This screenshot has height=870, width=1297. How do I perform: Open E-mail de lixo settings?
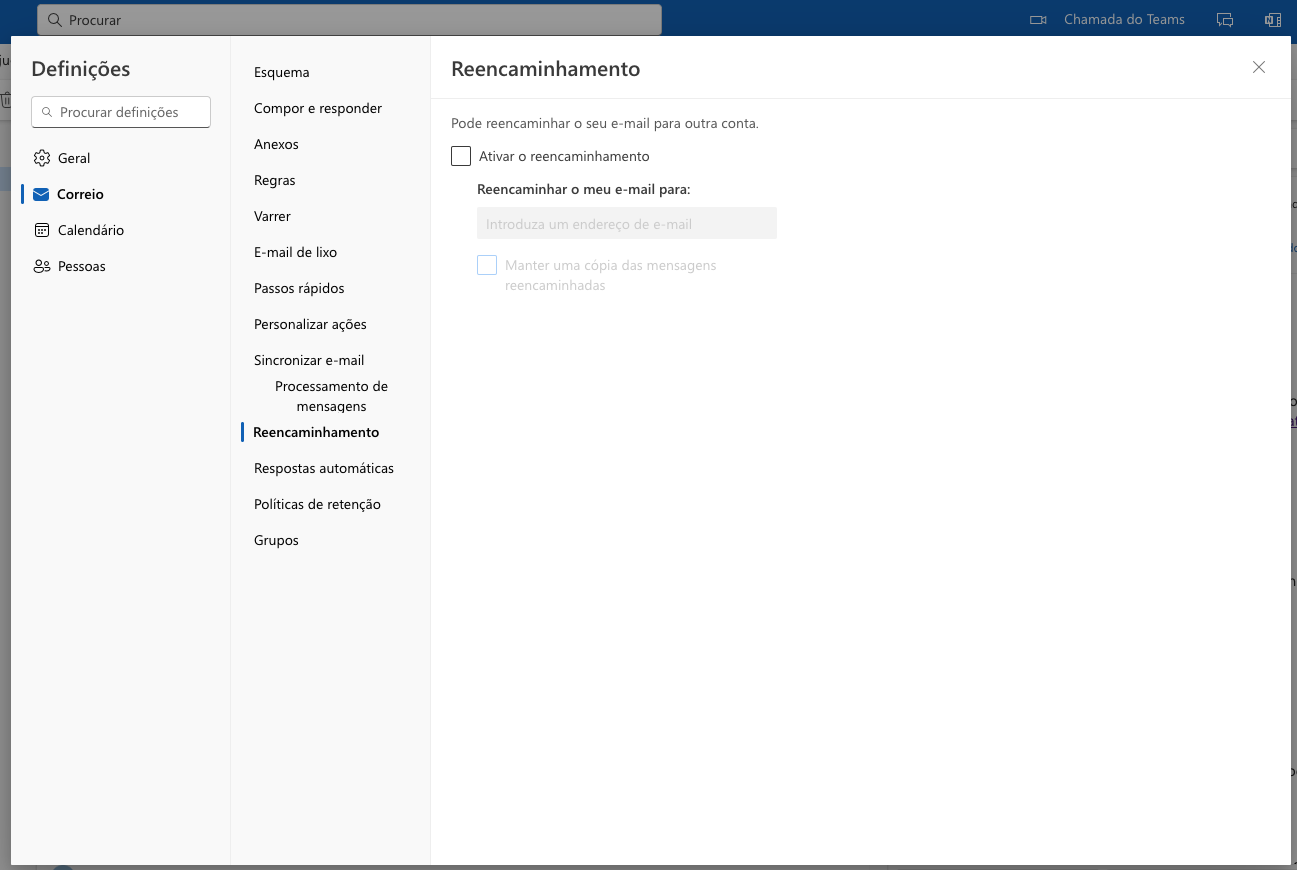(295, 252)
